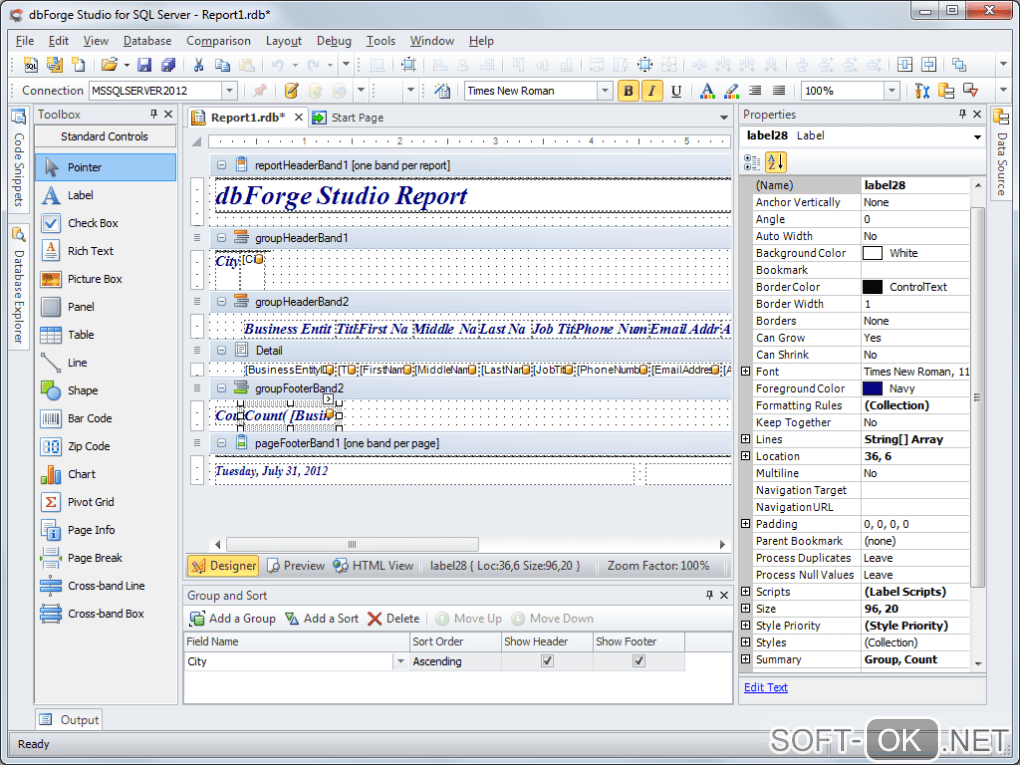Viewport: 1020px width, 765px height.
Task: Uncheck Show Footer for City group
Action: tap(639, 661)
